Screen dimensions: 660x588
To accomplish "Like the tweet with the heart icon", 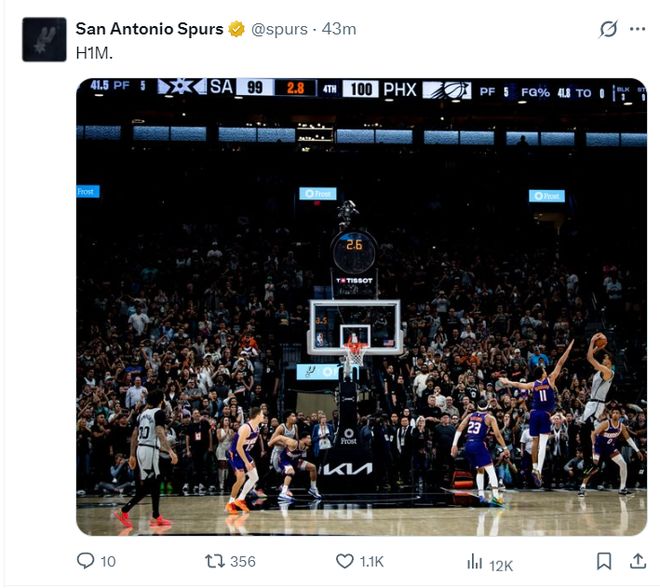I will click(x=344, y=562).
